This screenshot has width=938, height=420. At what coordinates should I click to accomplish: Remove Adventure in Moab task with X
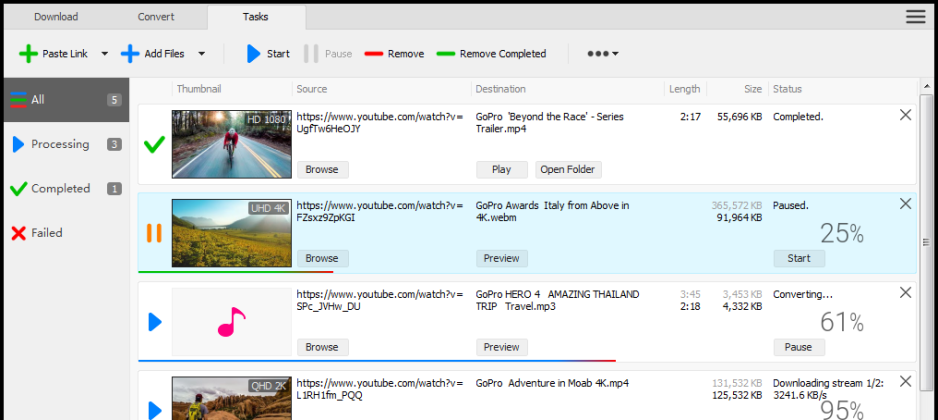pyautogui.click(x=906, y=381)
